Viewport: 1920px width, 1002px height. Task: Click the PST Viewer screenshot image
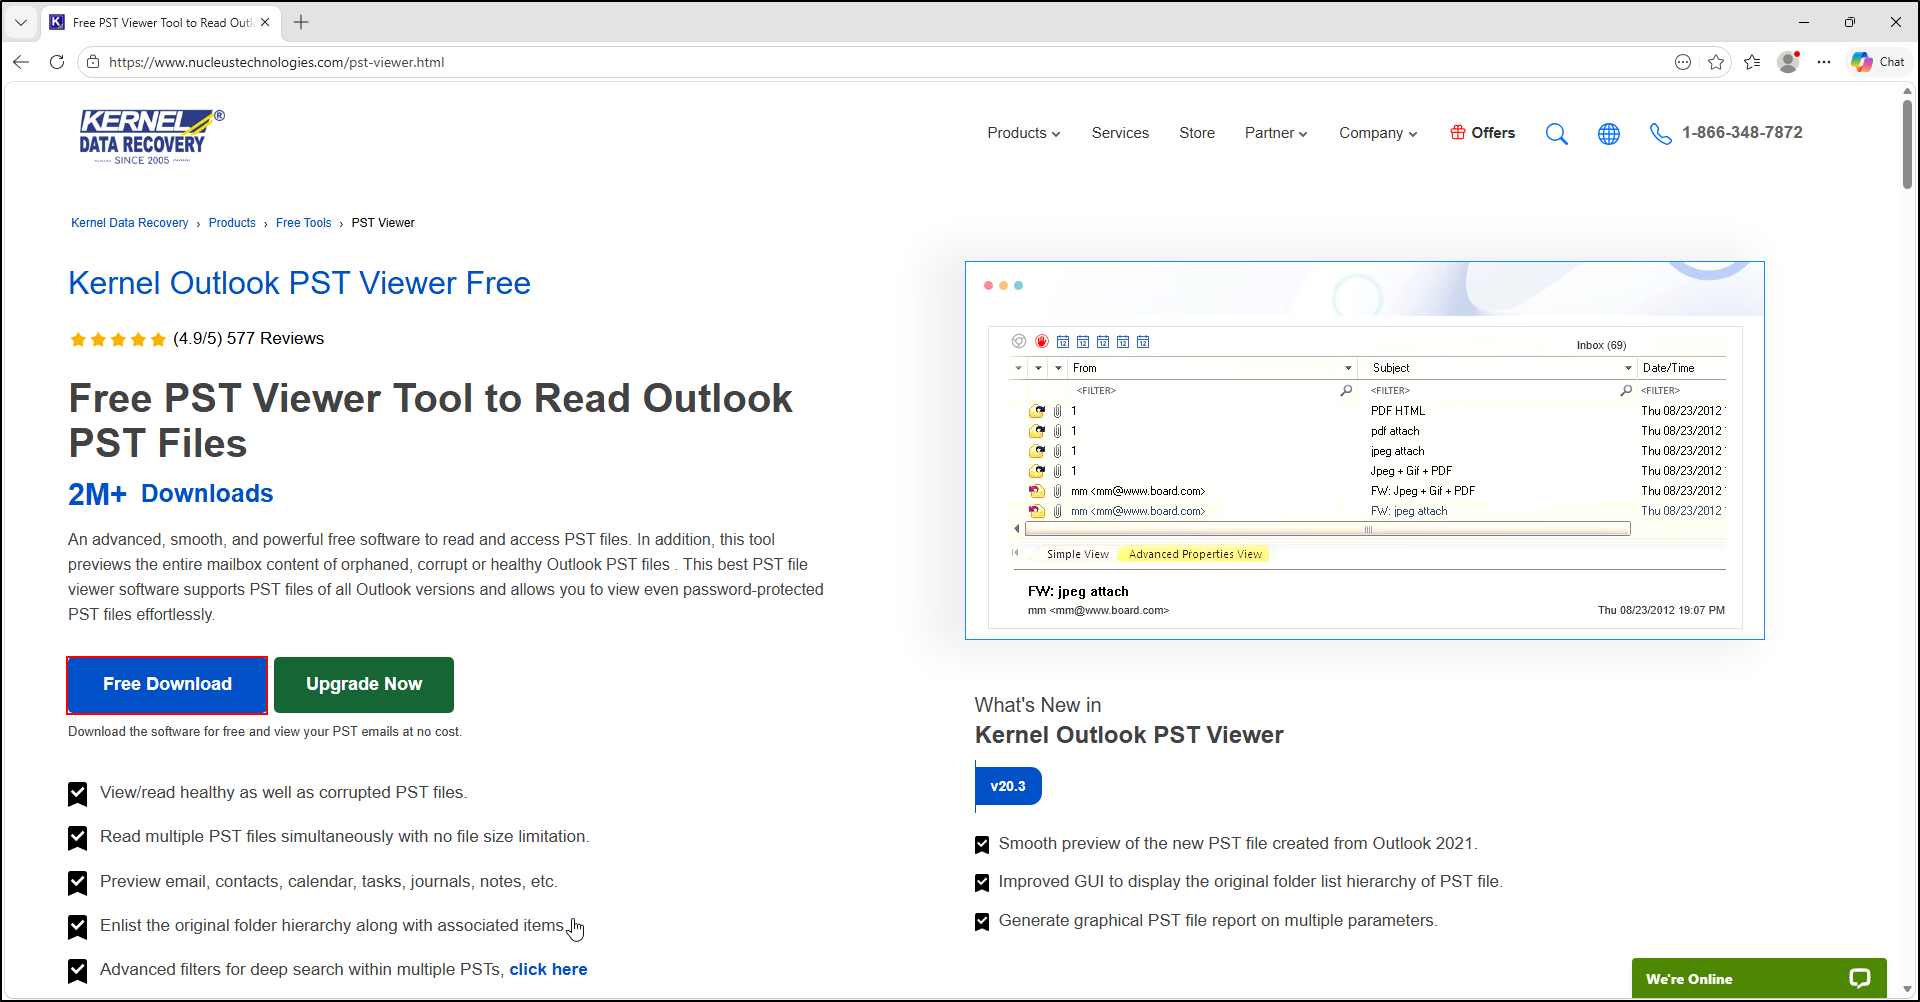[1364, 450]
